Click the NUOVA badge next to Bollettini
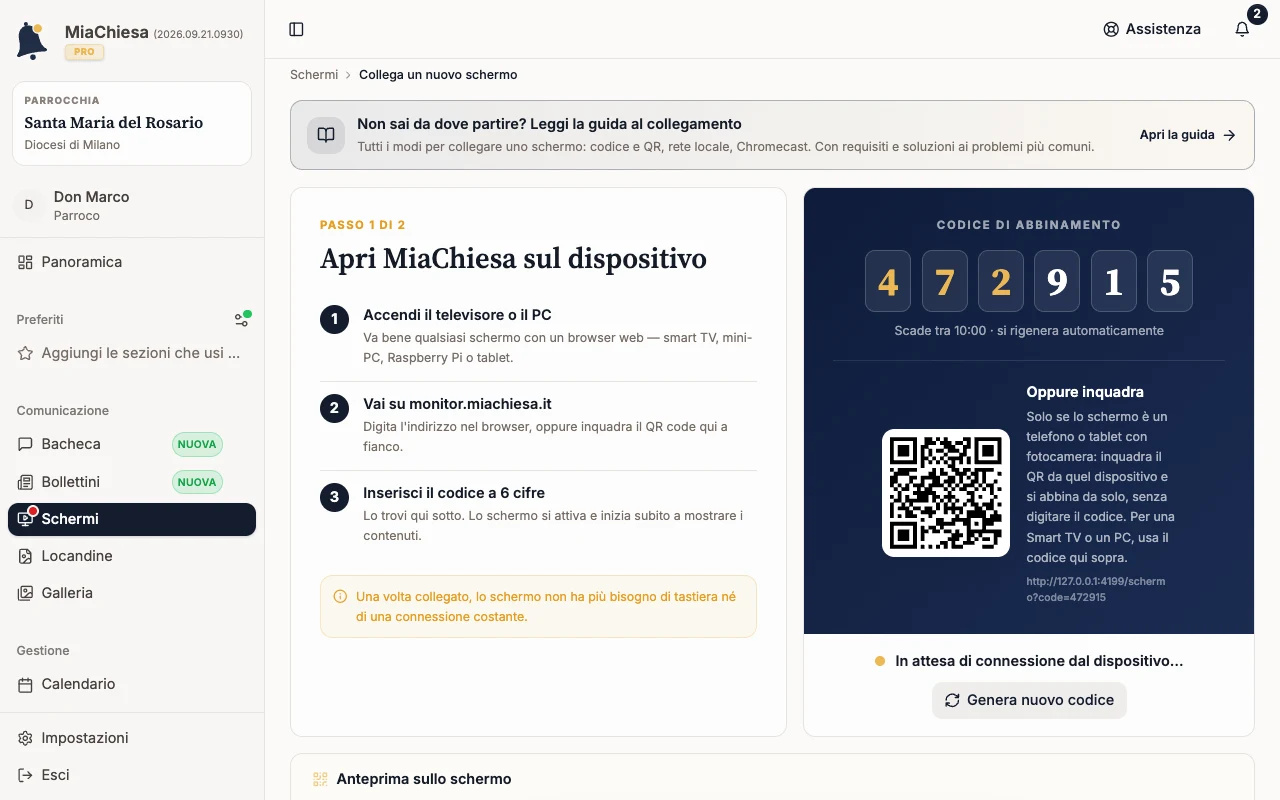1280x800 pixels. (197, 482)
